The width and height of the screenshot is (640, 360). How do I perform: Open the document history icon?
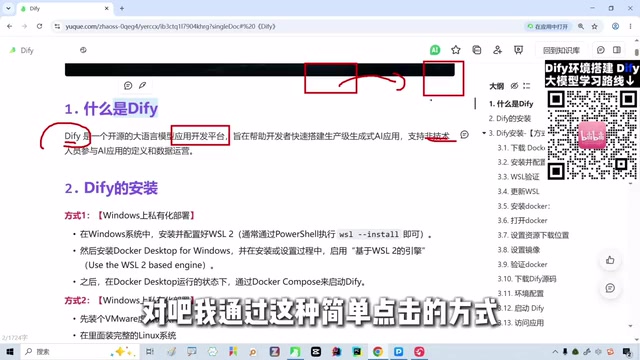pos(476,50)
